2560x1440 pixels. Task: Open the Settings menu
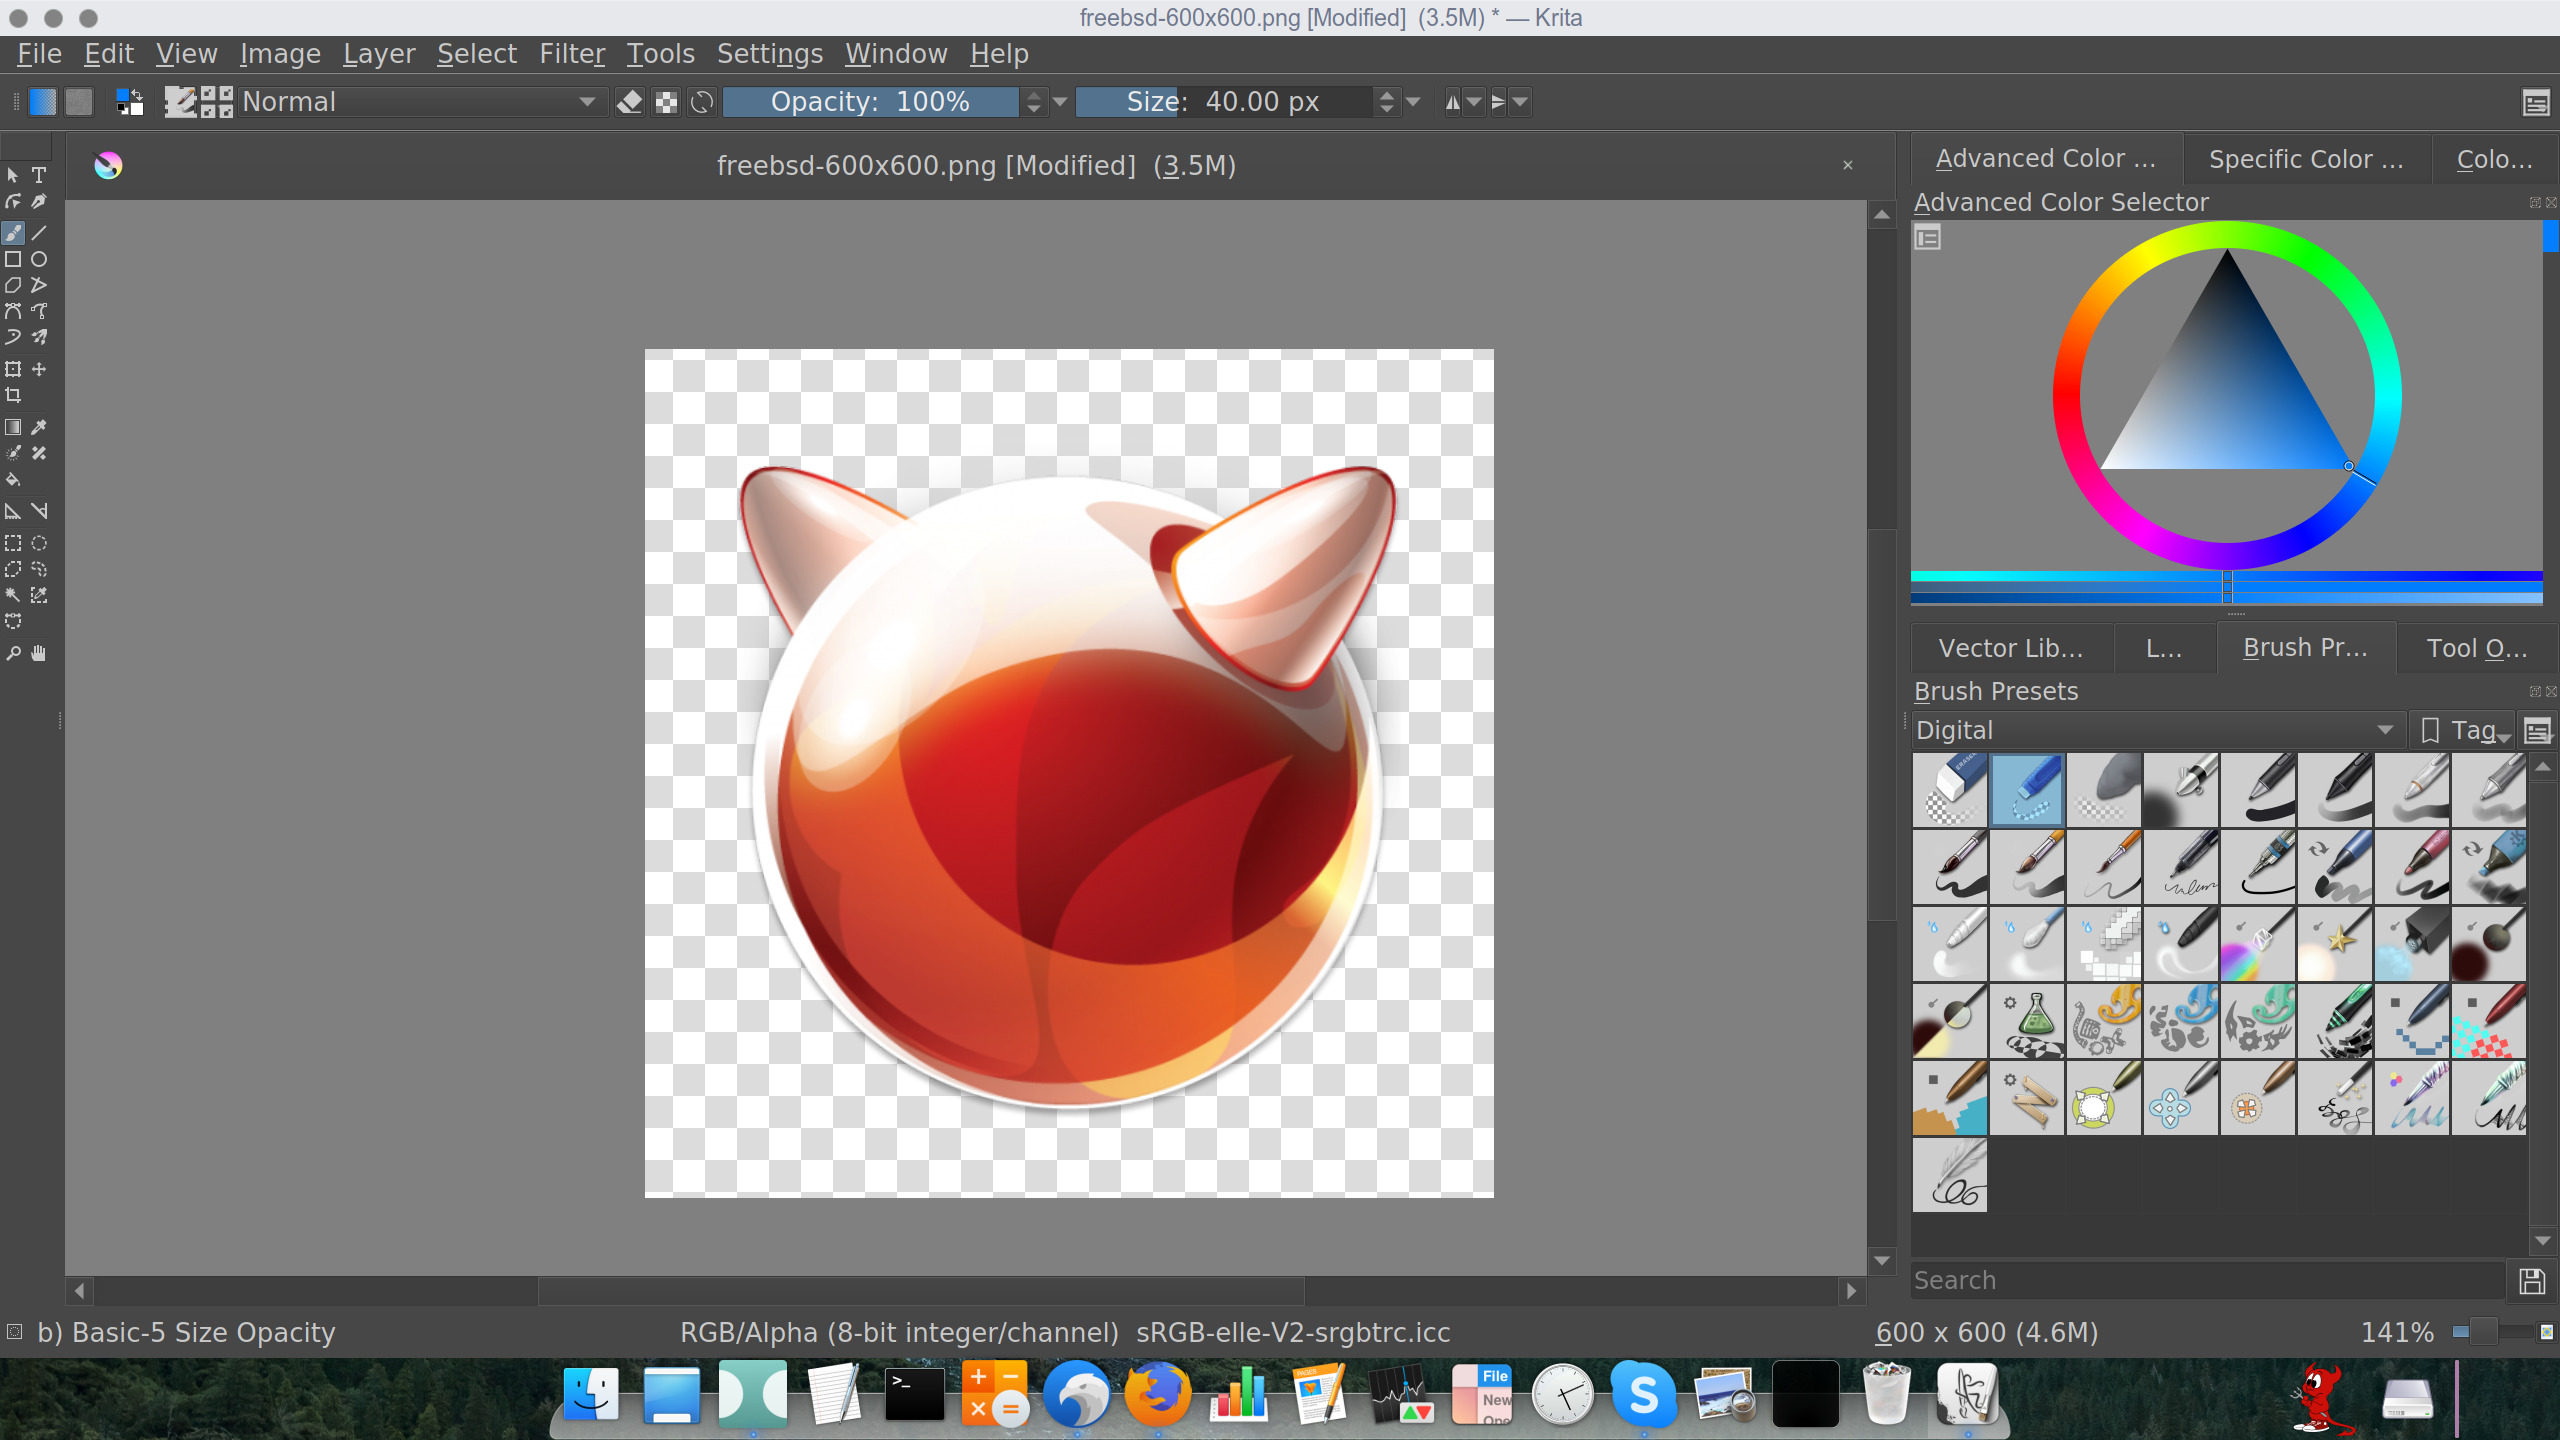[770, 54]
